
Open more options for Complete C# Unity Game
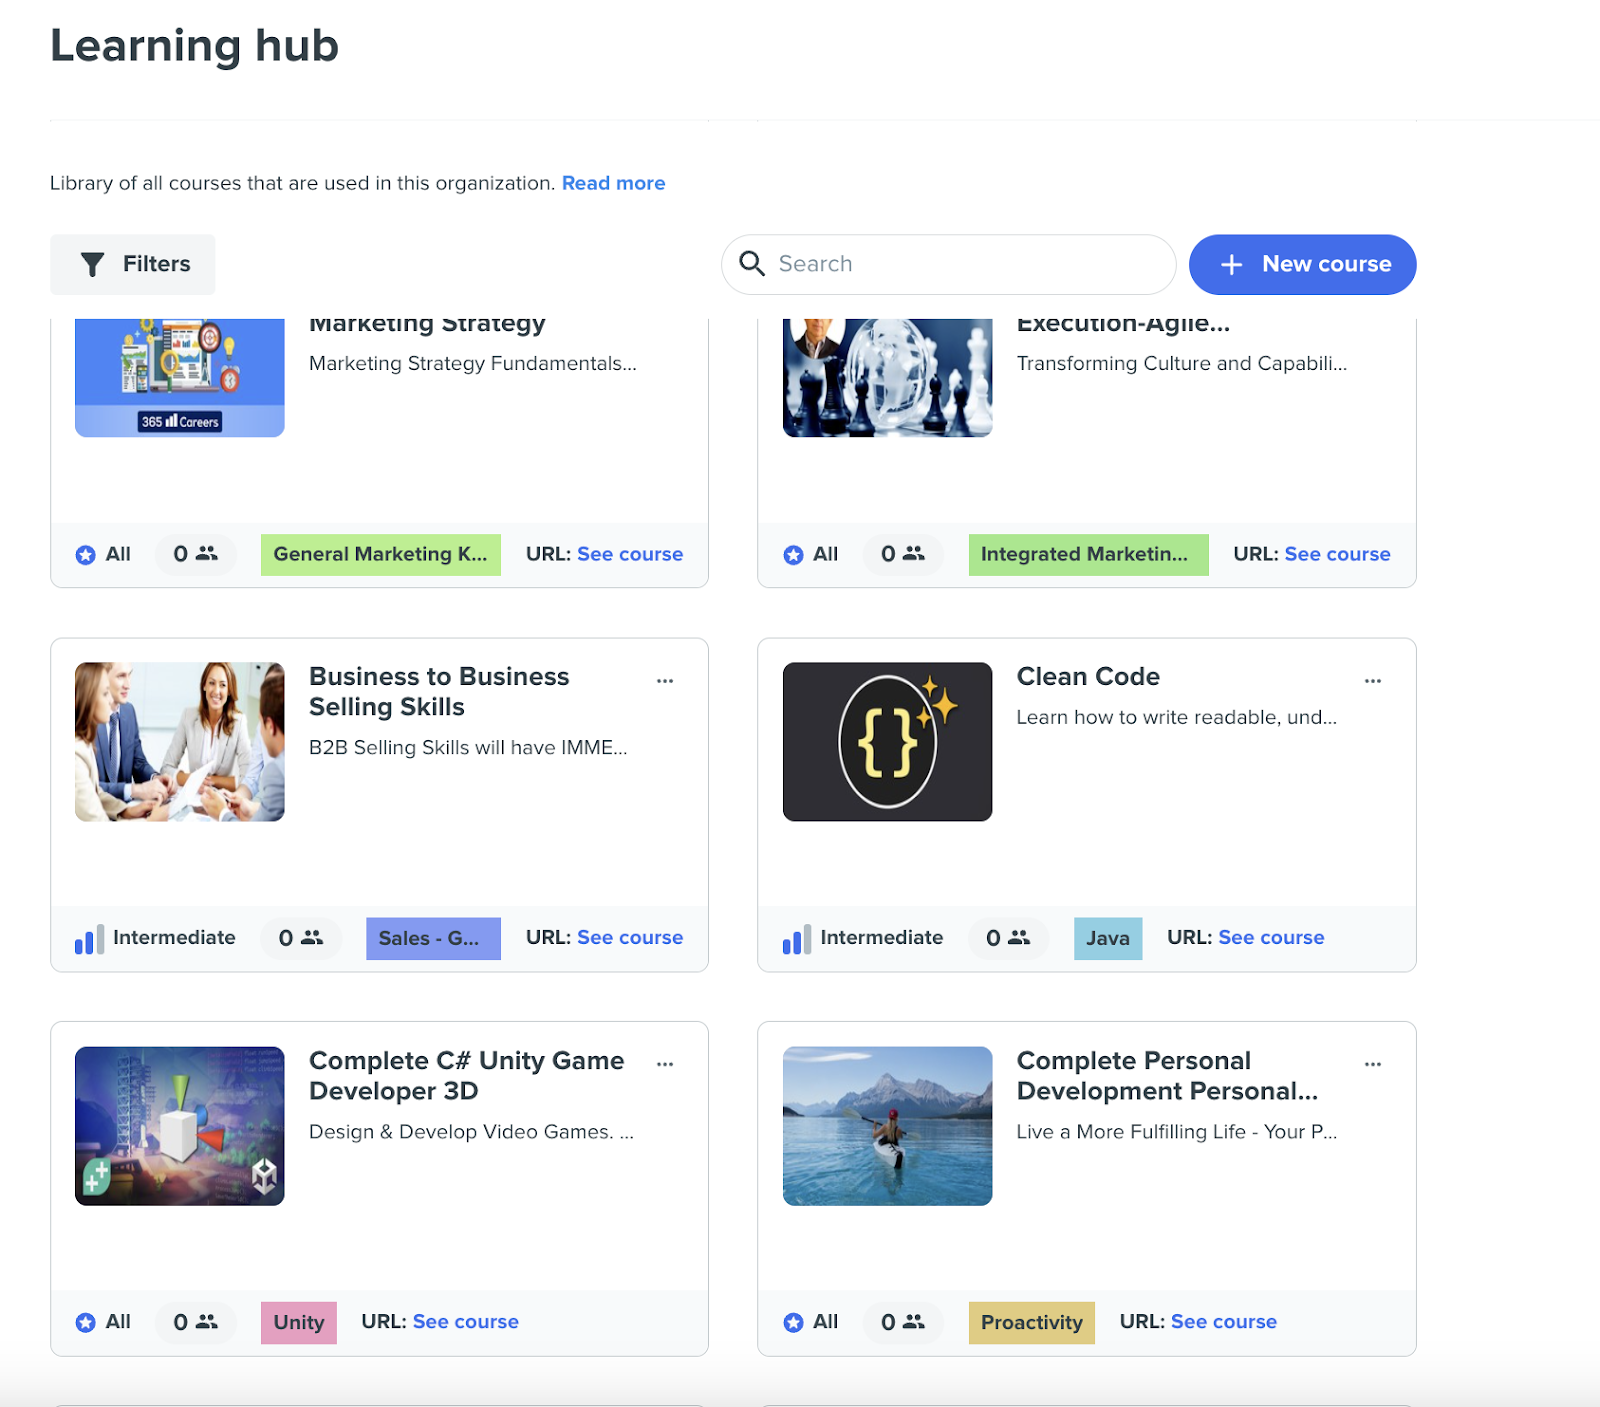665,1064
